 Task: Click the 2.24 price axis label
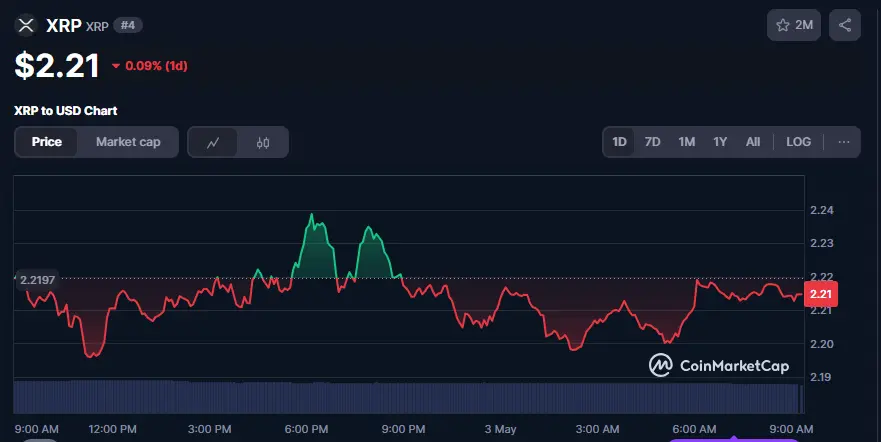pos(821,210)
